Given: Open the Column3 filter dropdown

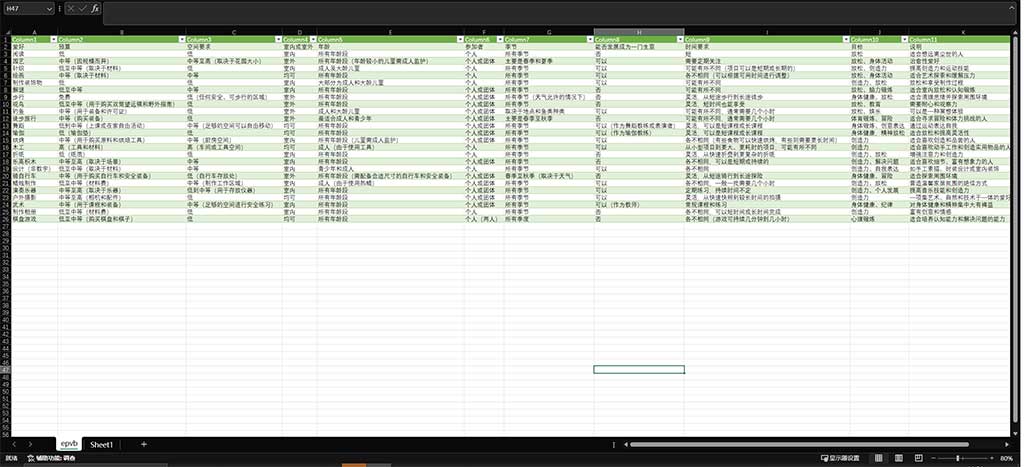Looking at the screenshot, I should (279, 39).
